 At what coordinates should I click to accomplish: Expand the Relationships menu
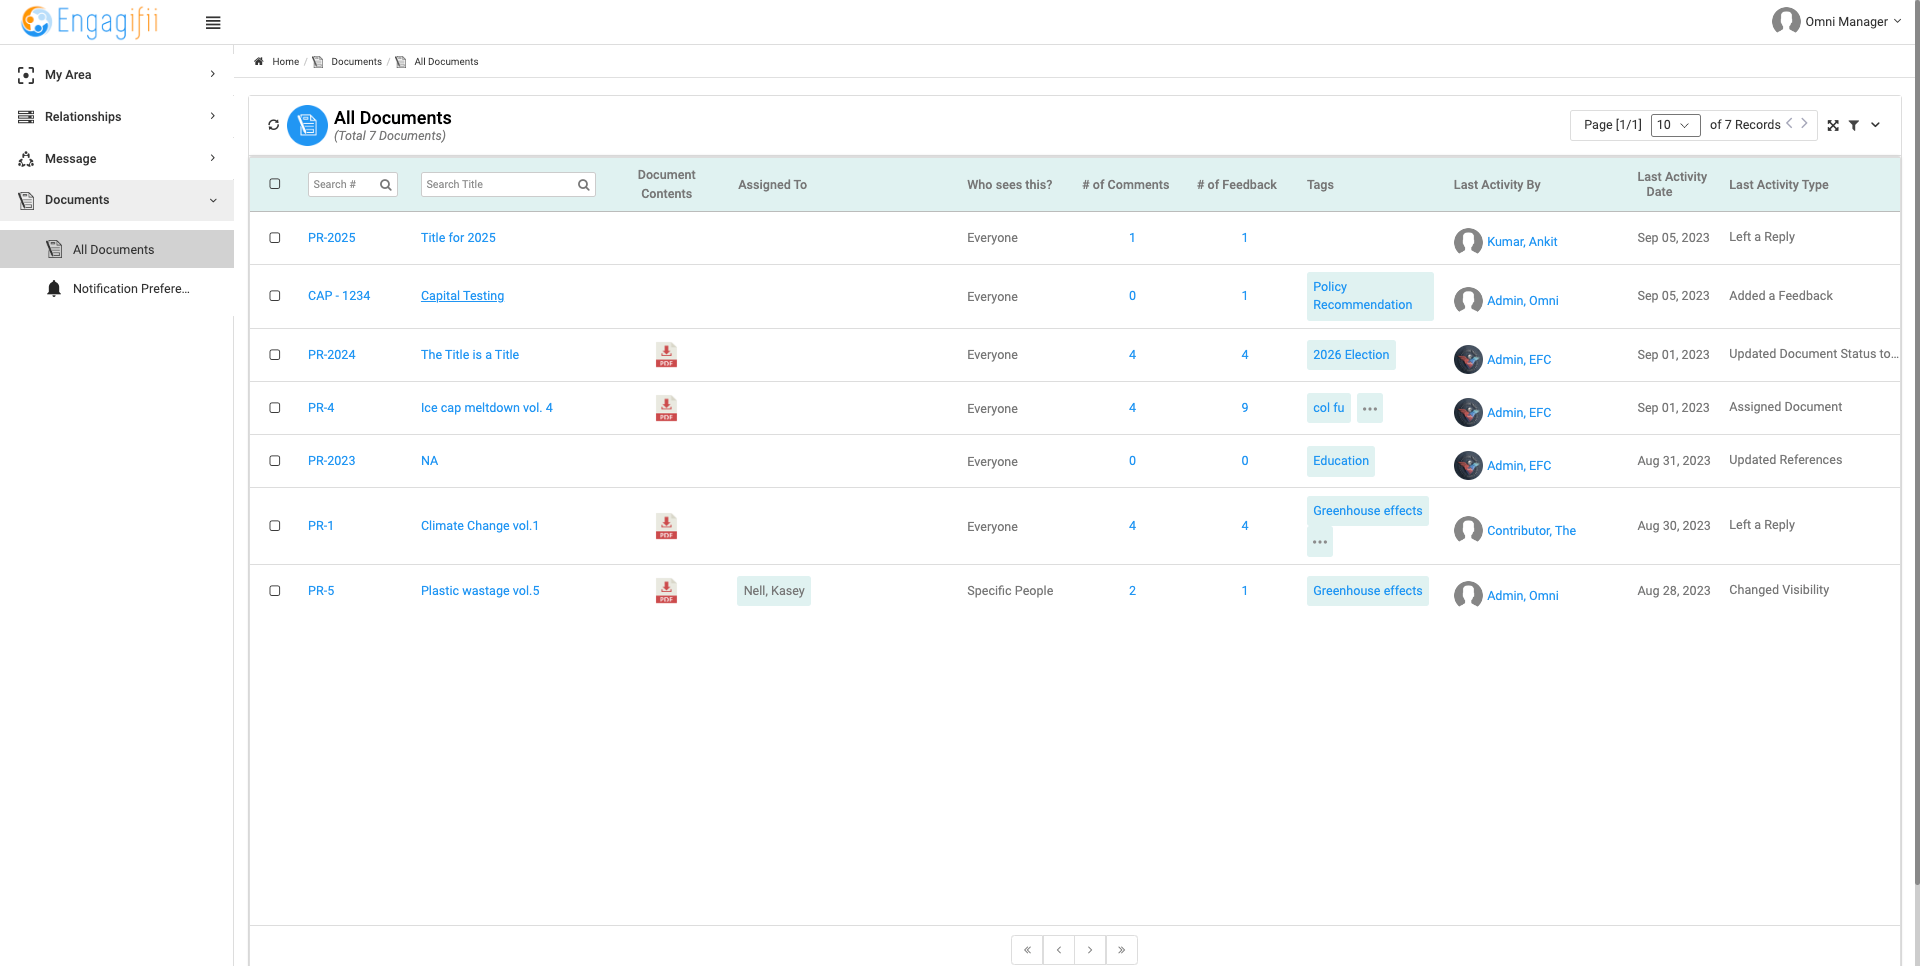coord(117,117)
